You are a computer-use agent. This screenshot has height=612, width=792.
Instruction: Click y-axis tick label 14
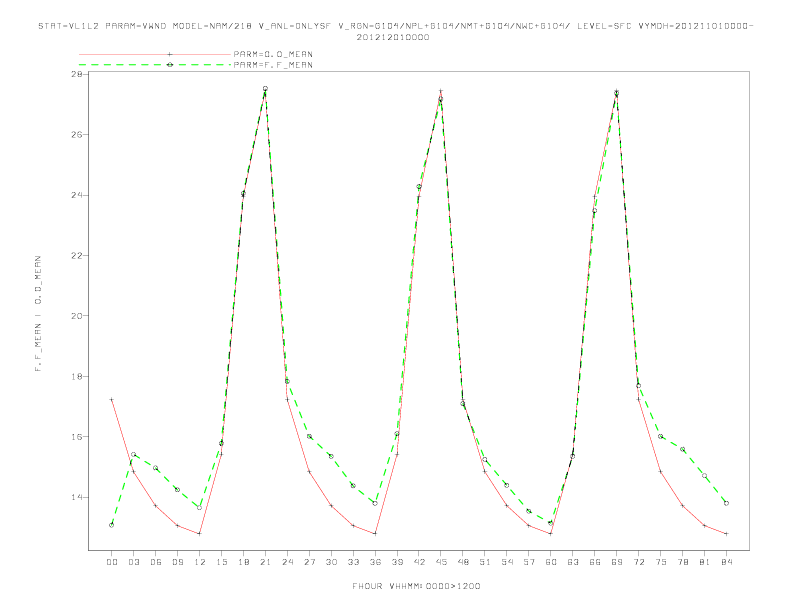click(x=77, y=497)
